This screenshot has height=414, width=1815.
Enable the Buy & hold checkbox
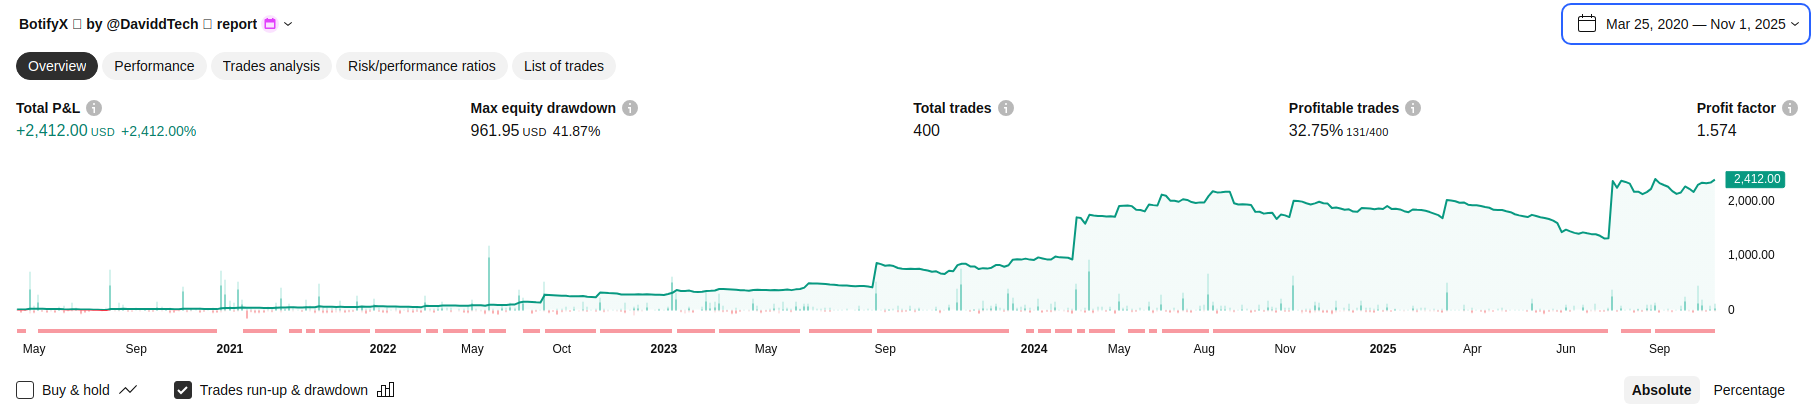[x=26, y=390]
